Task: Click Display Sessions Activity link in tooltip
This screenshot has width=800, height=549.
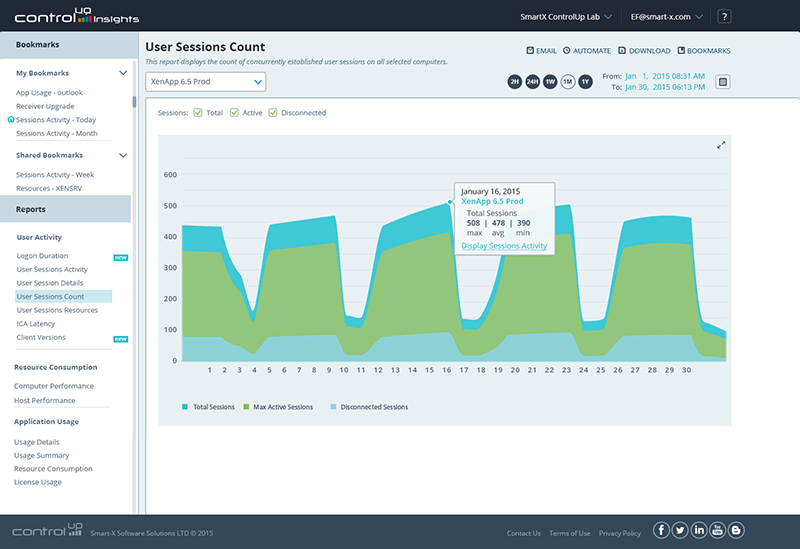Action: 504,246
